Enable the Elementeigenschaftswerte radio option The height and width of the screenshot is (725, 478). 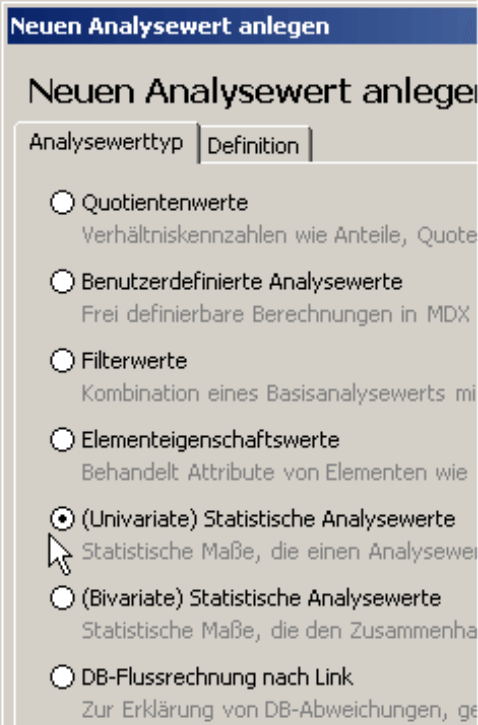click(62, 440)
